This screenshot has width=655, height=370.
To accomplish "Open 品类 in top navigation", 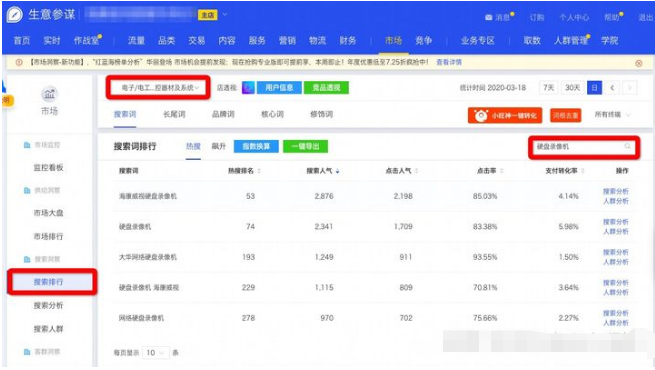I will point(166,41).
